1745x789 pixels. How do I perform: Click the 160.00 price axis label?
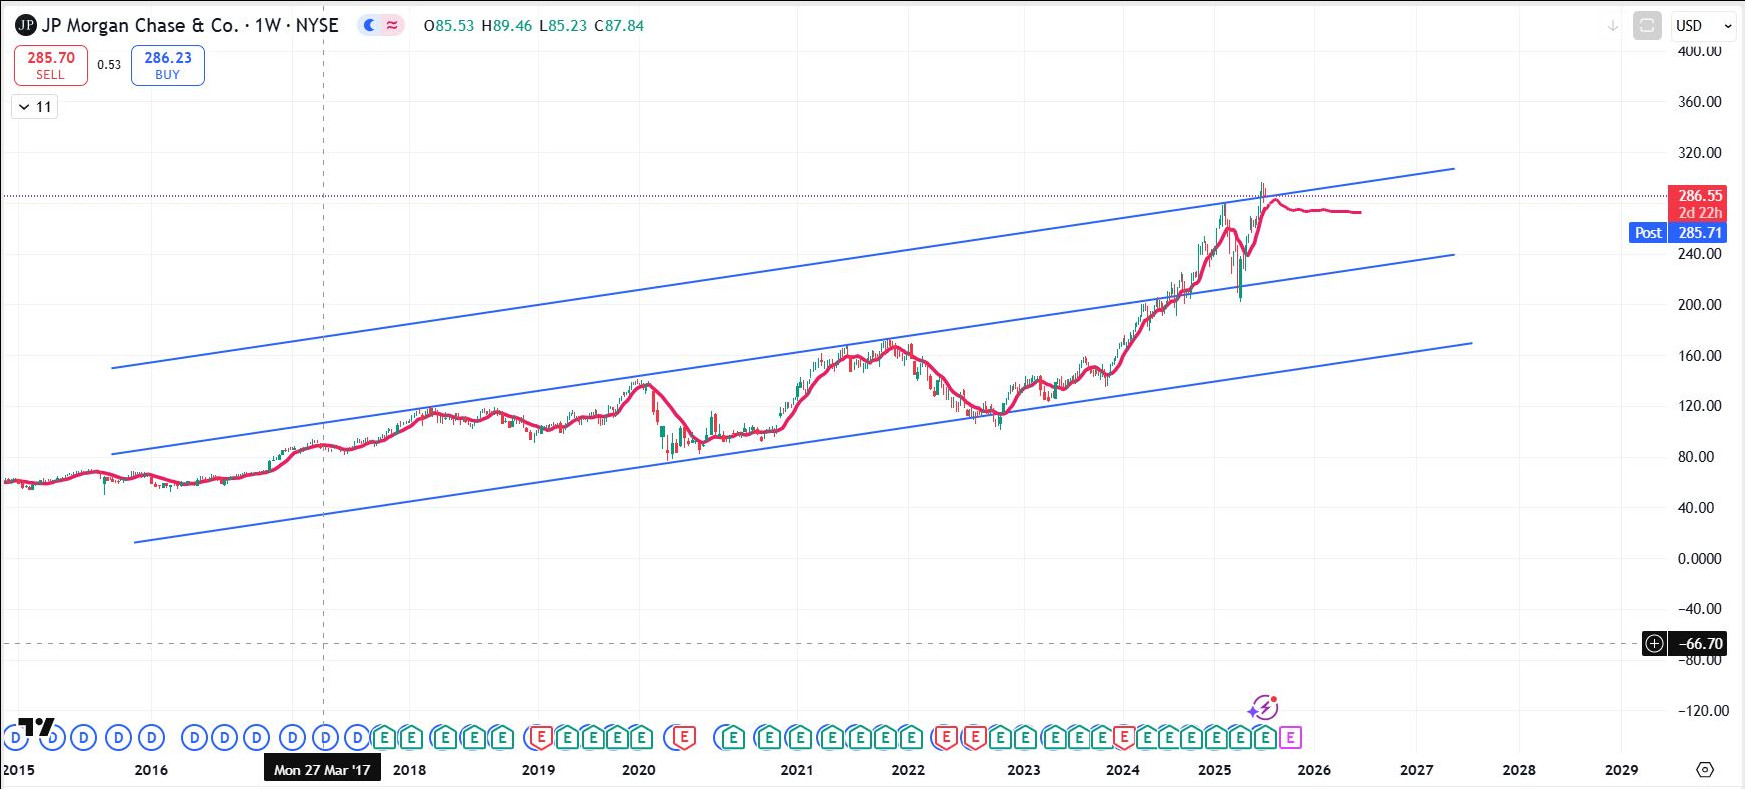pyautogui.click(x=1699, y=356)
